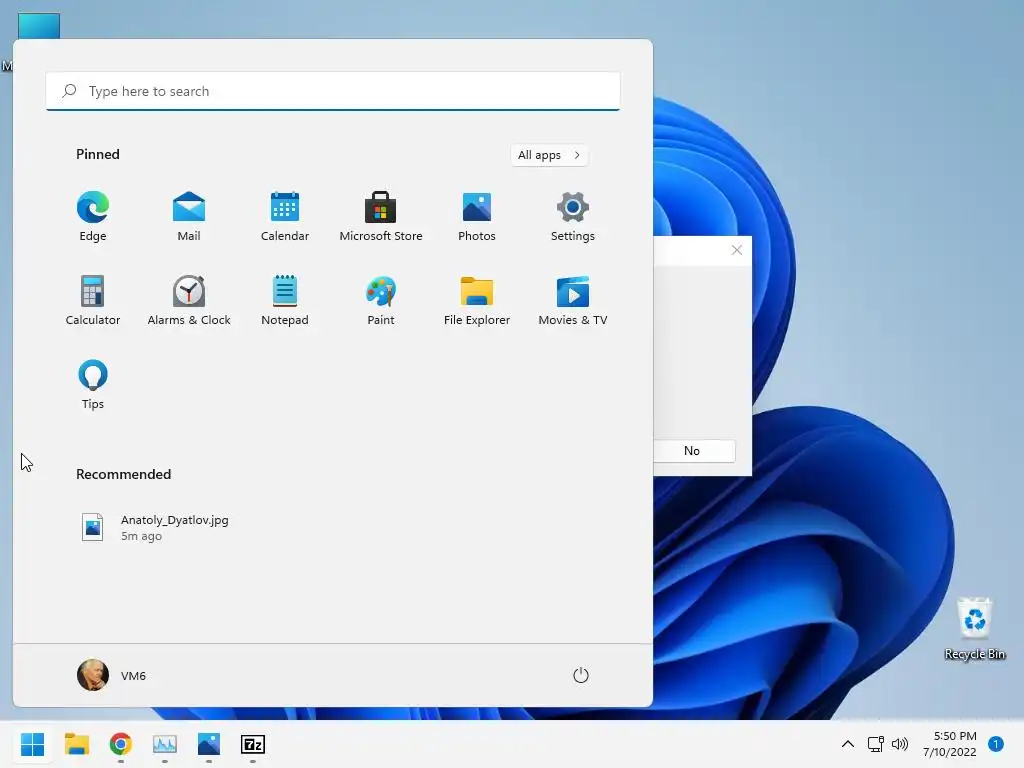
Task: Open recommended file Anatoly_Dyatlov.jpg
Action: [x=155, y=528]
